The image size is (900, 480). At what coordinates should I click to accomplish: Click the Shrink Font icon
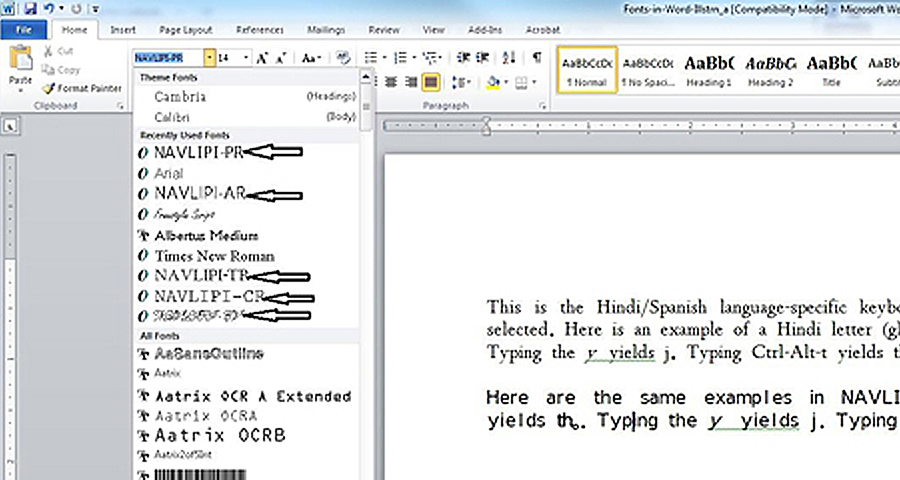pos(281,58)
